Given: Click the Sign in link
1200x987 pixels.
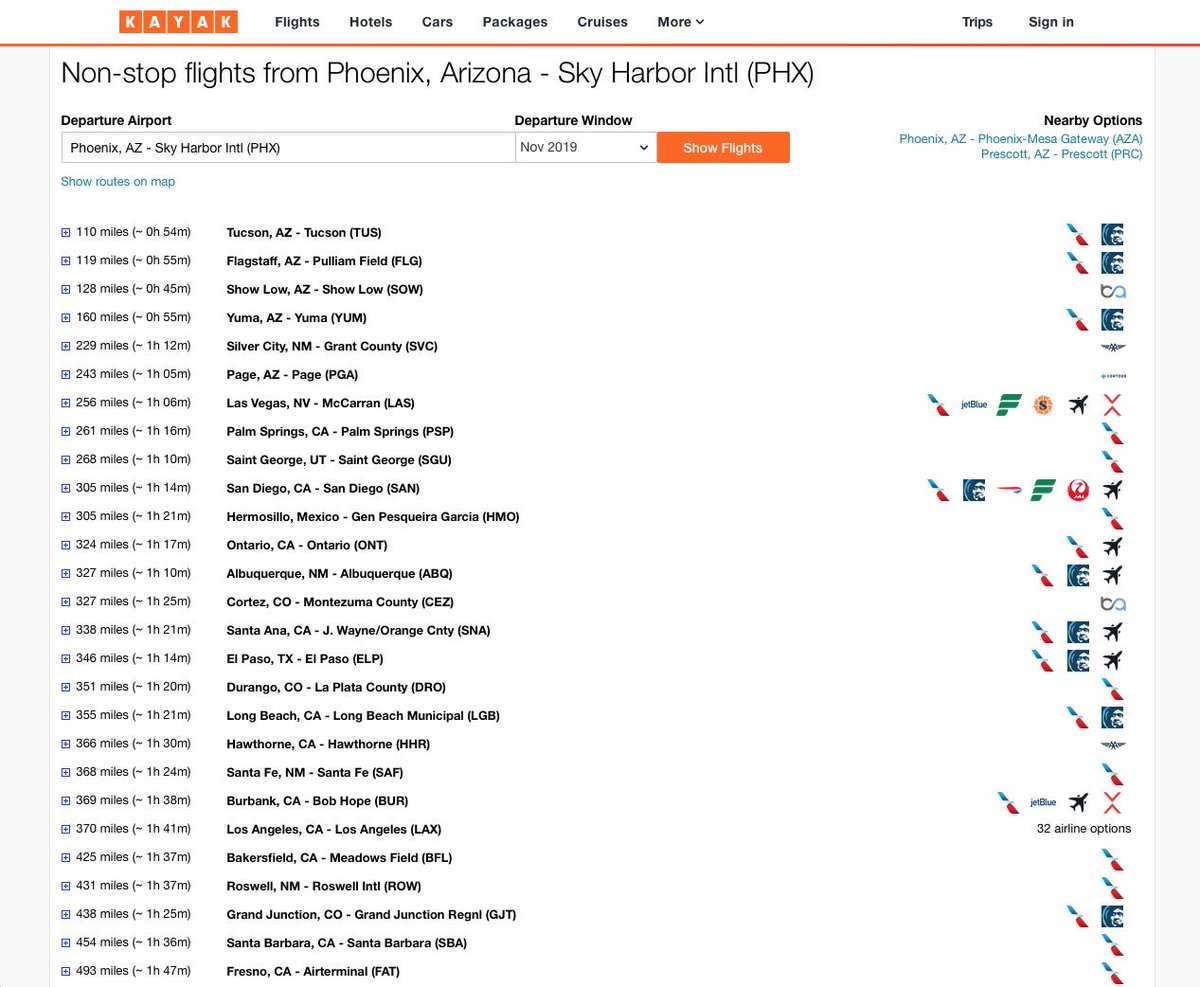Looking at the screenshot, I should (1051, 22).
